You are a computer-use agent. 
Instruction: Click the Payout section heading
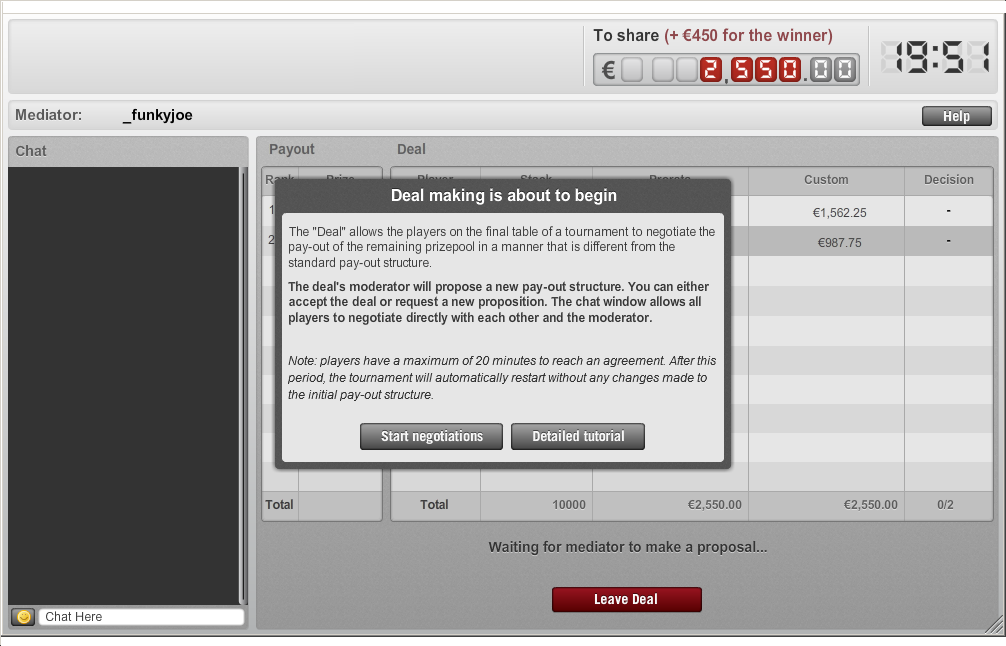click(292, 149)
